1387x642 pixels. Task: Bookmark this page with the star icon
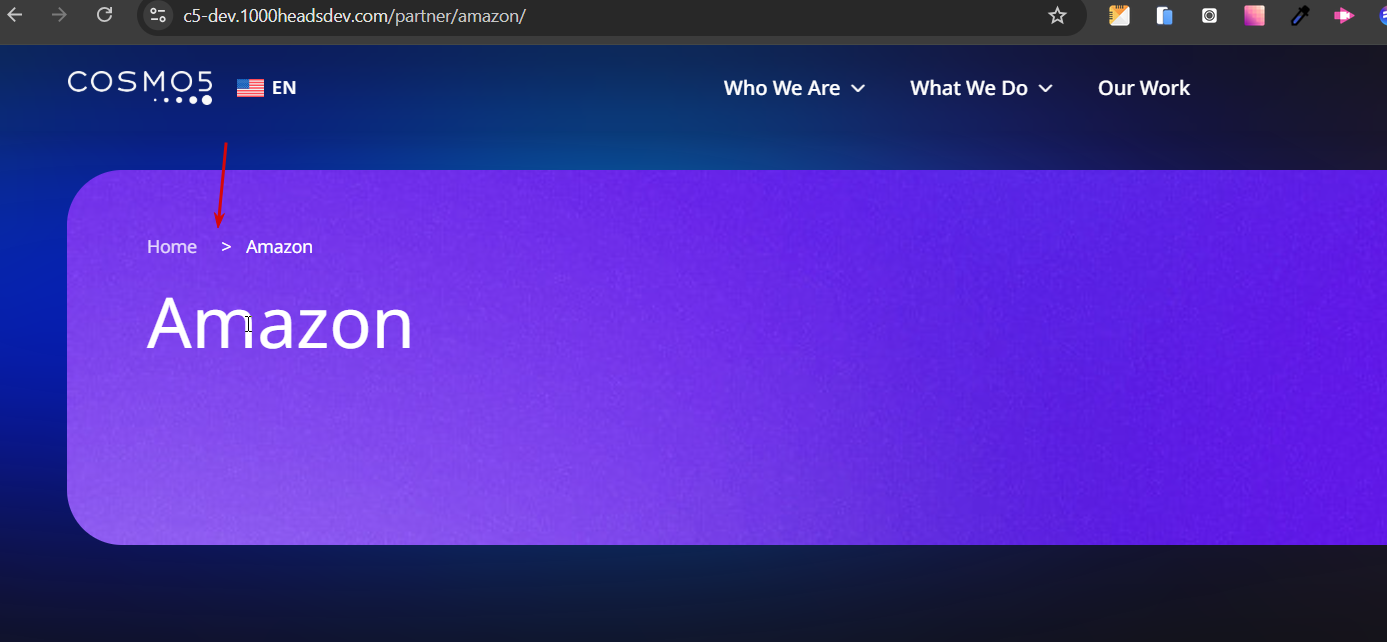pyautogui.click(x=1057, y=15)
